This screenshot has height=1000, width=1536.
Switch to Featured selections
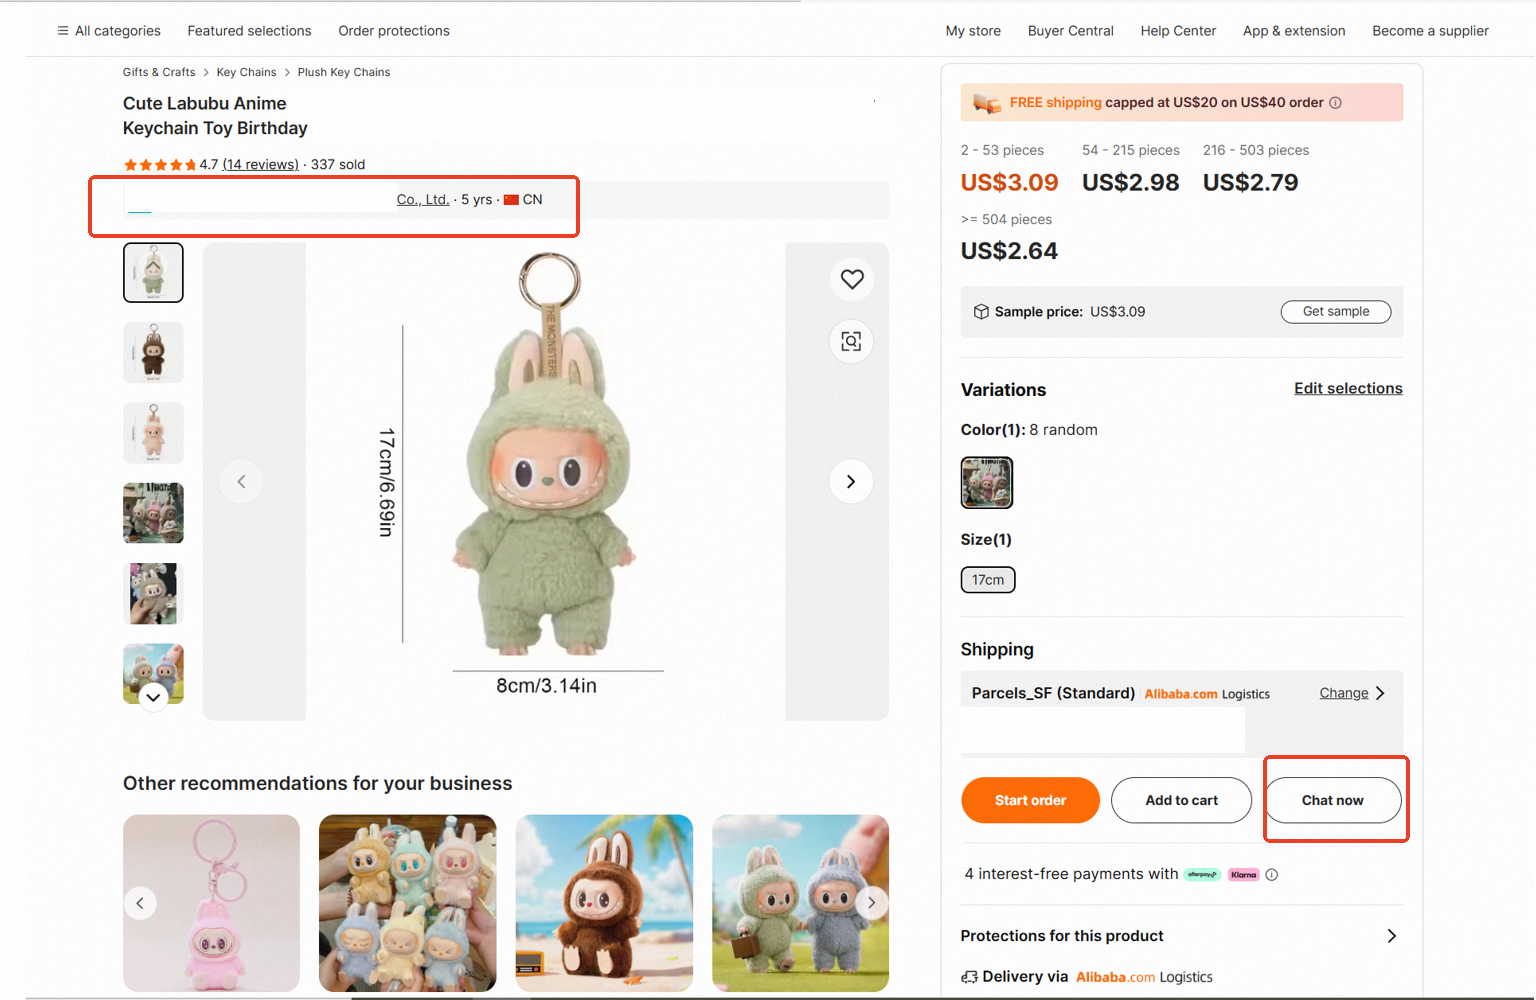(x=249, y=31)
